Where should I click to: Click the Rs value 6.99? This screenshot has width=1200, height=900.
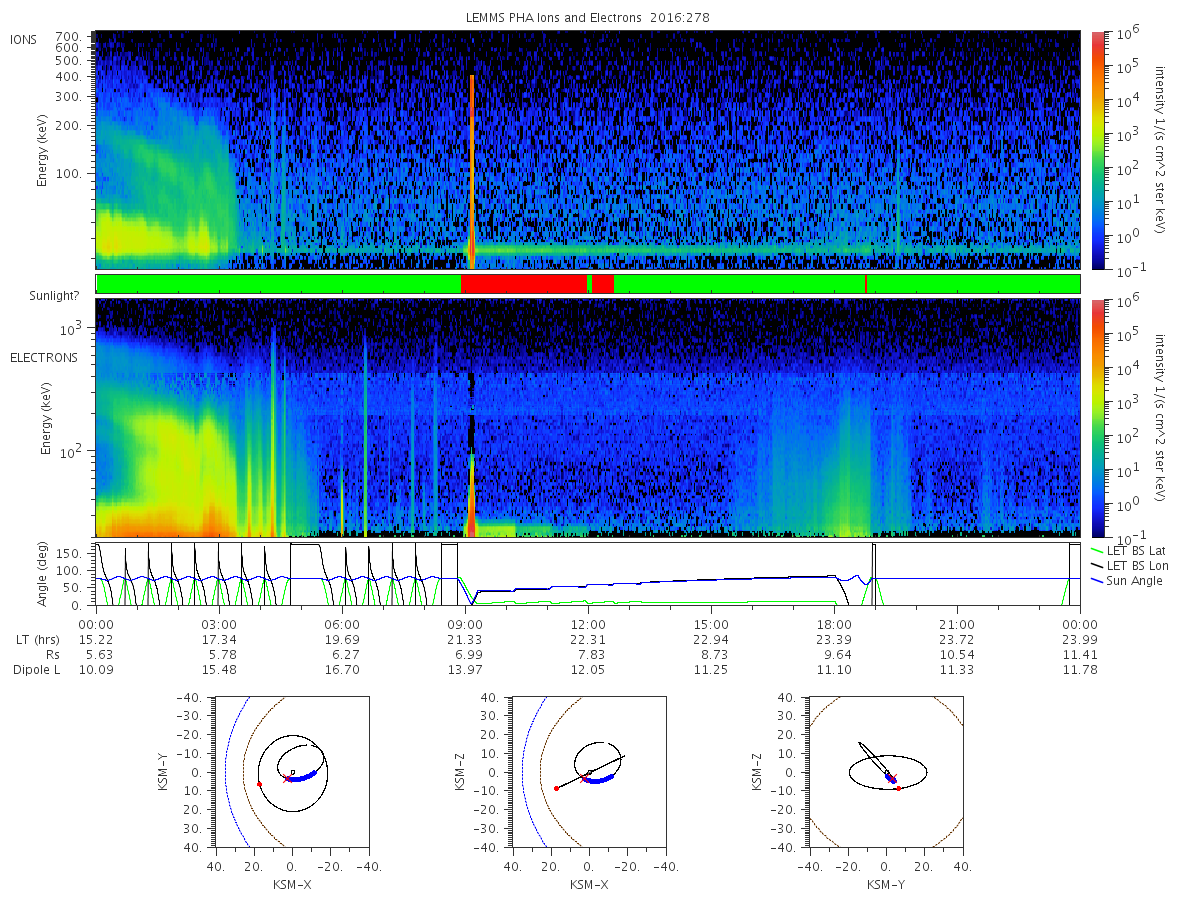(x=465, y=655)
